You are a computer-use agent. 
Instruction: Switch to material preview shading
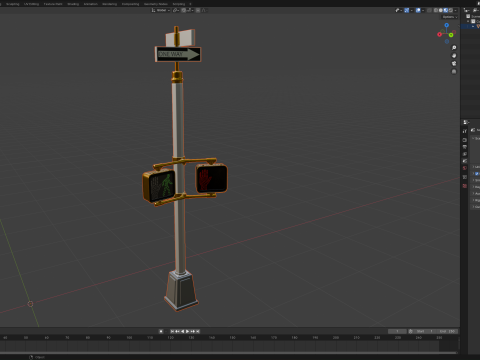pyautogui.click(x=446, y=10)
